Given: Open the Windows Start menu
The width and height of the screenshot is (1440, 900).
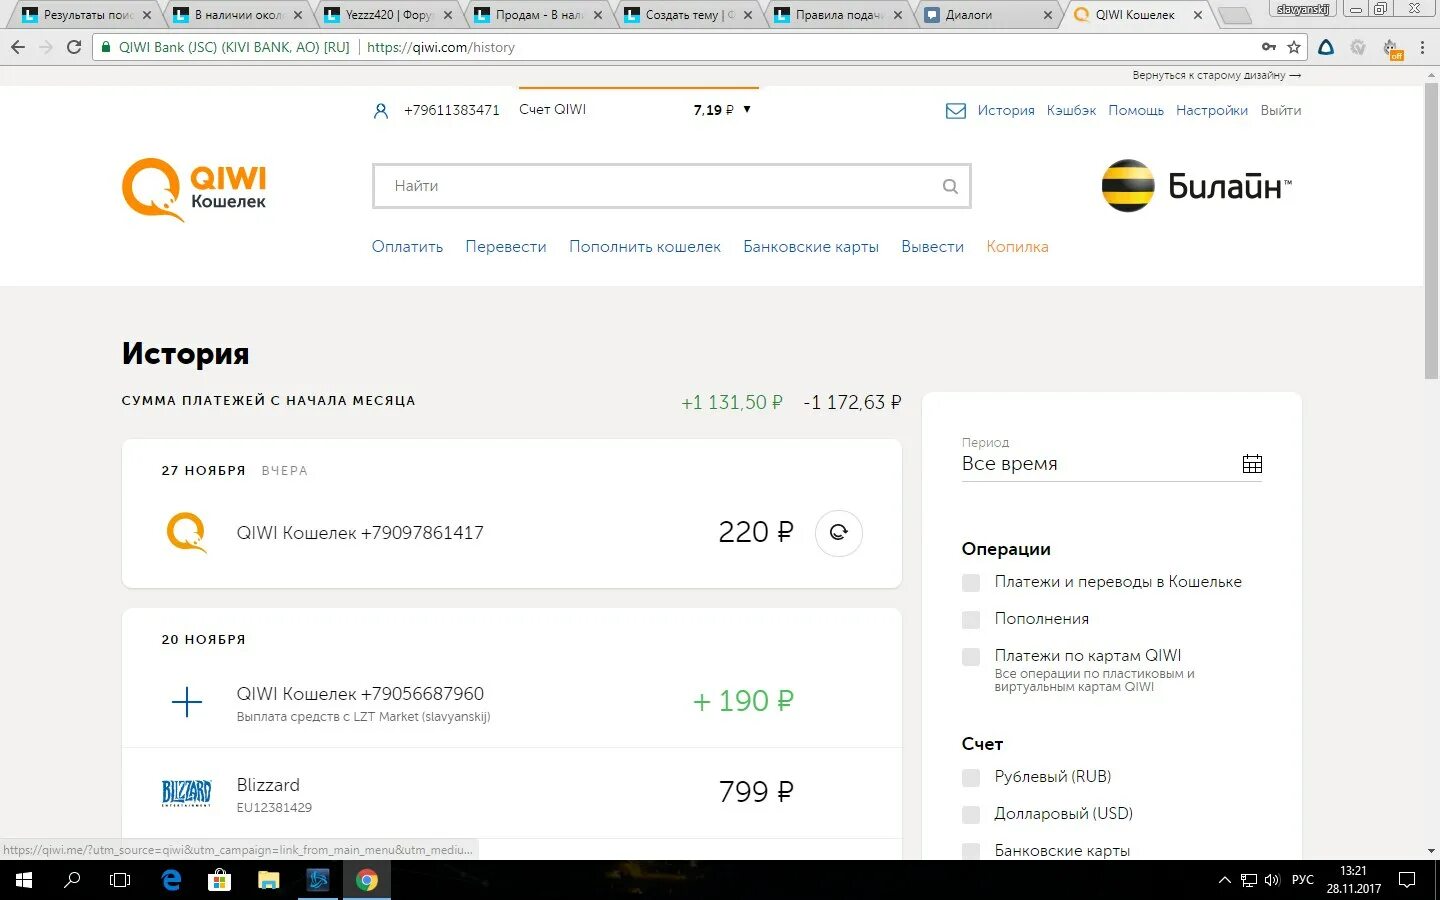Looking at the screenshot, I should (x=24, y=880).
